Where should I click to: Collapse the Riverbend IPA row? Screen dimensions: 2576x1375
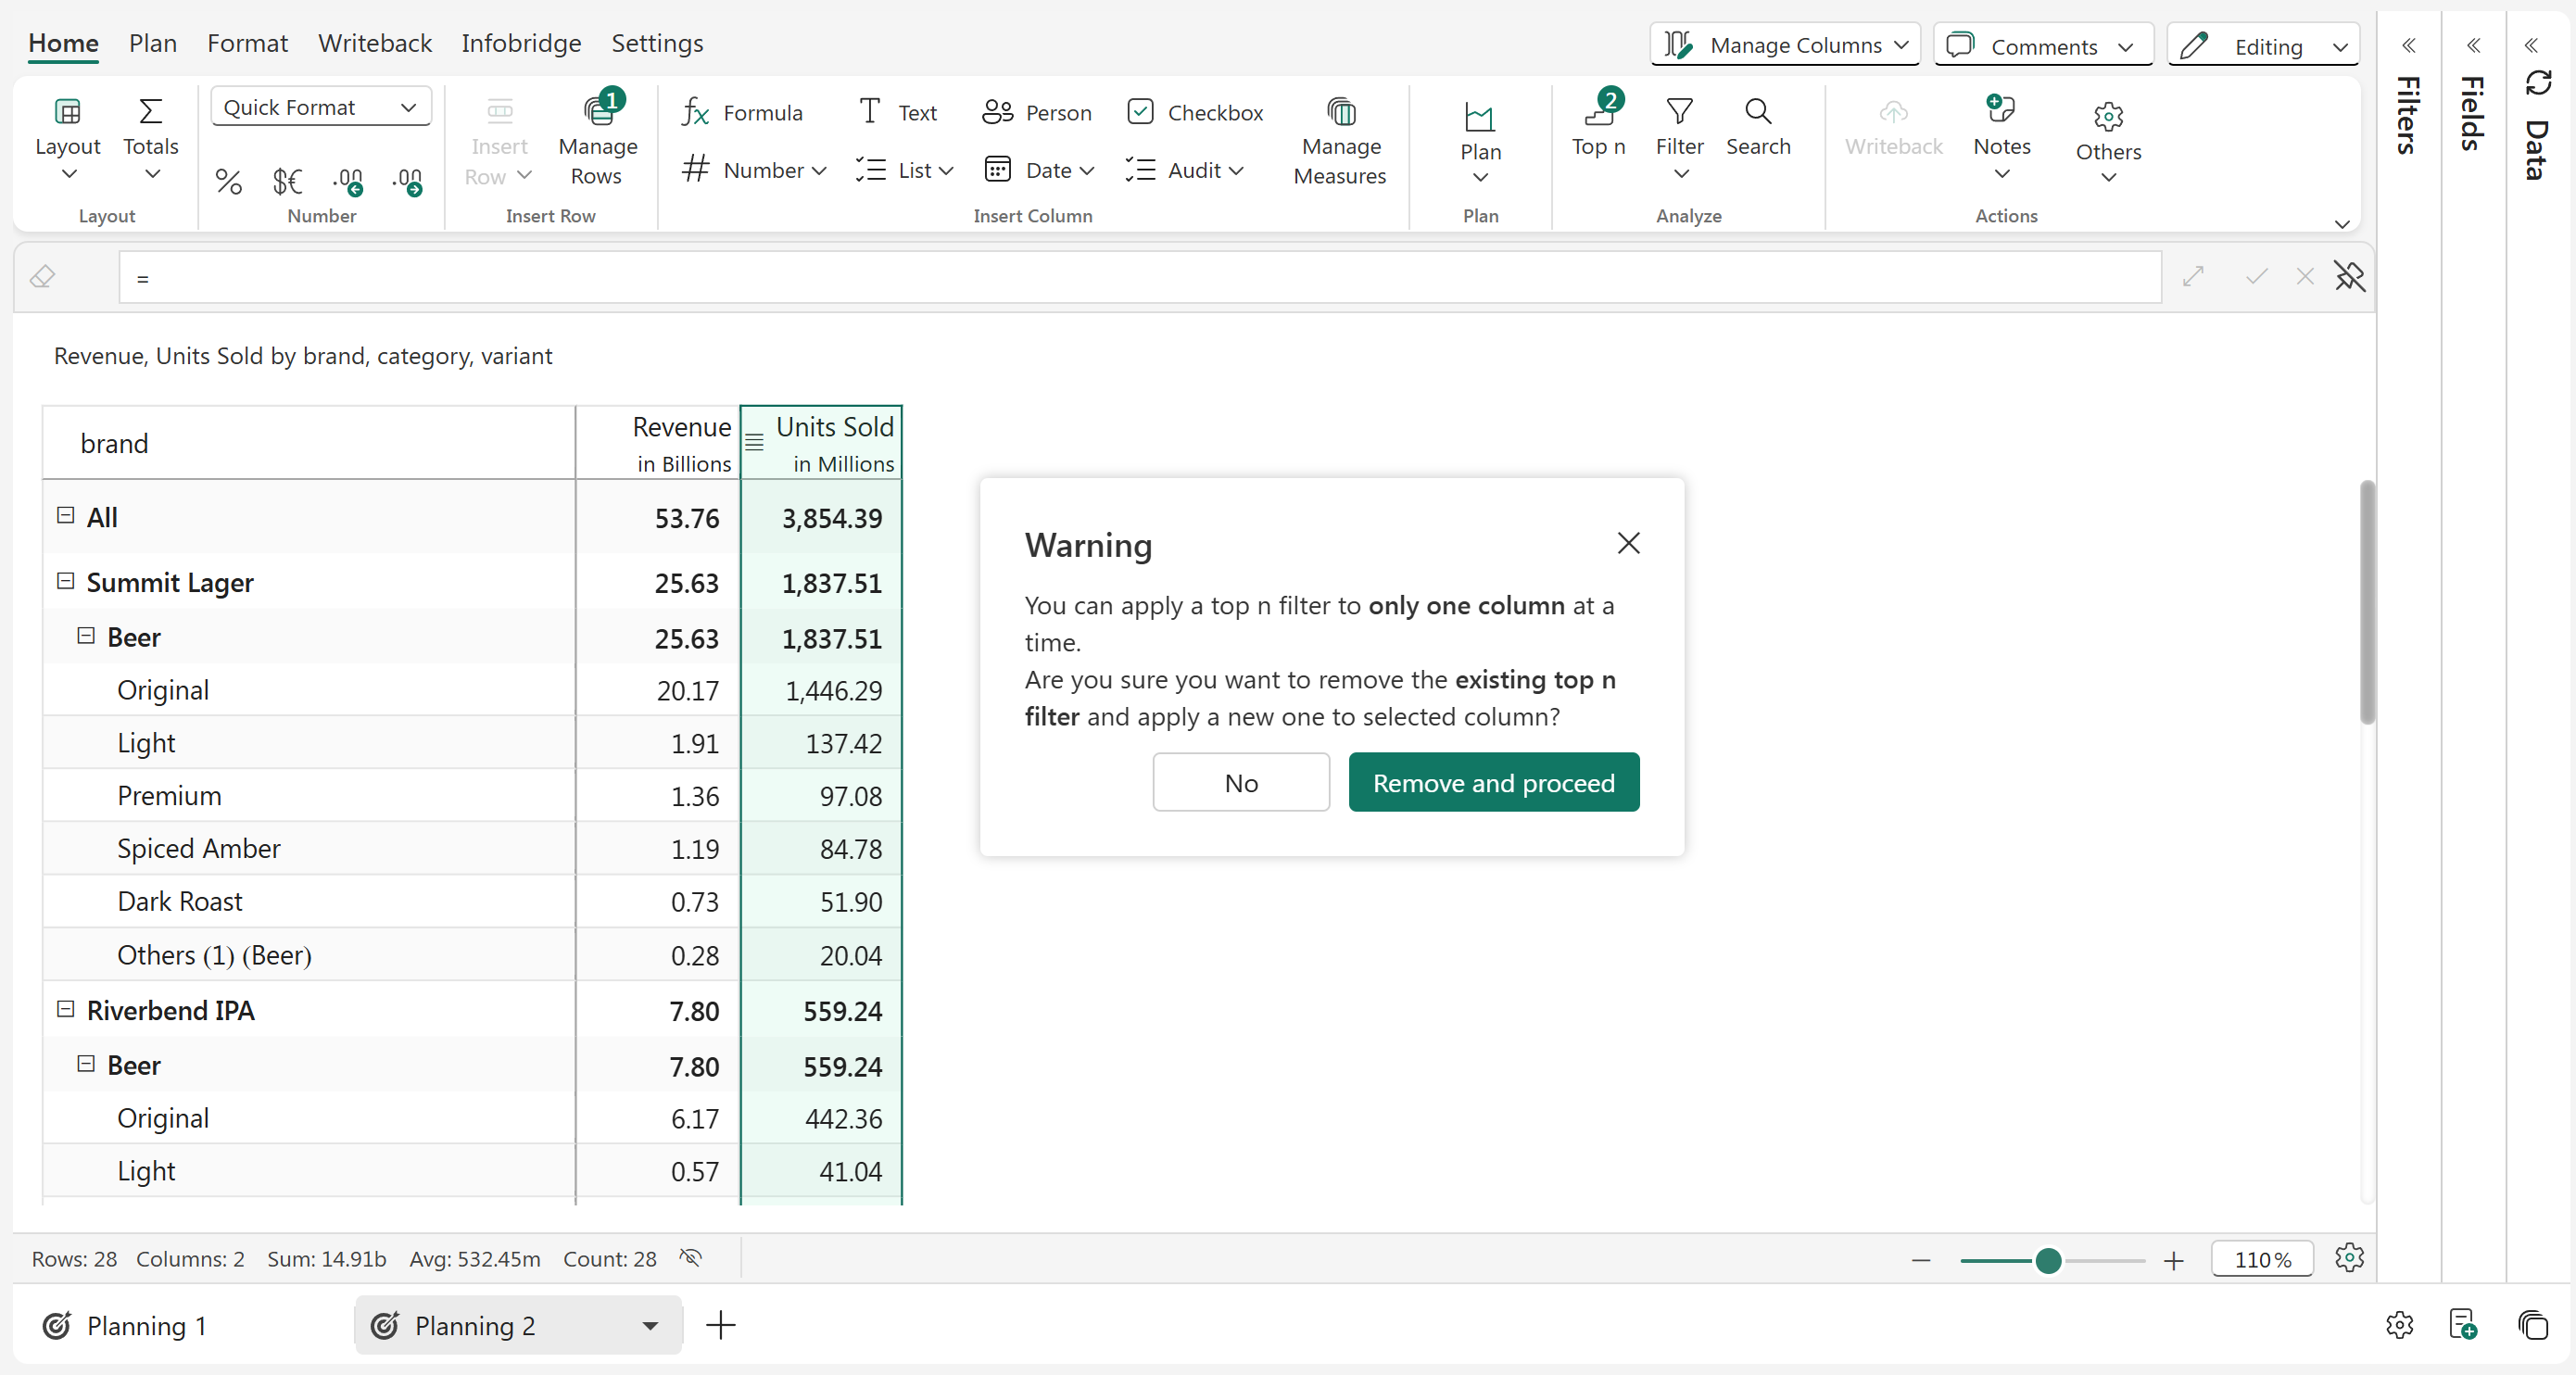[x=66, y=1009]
